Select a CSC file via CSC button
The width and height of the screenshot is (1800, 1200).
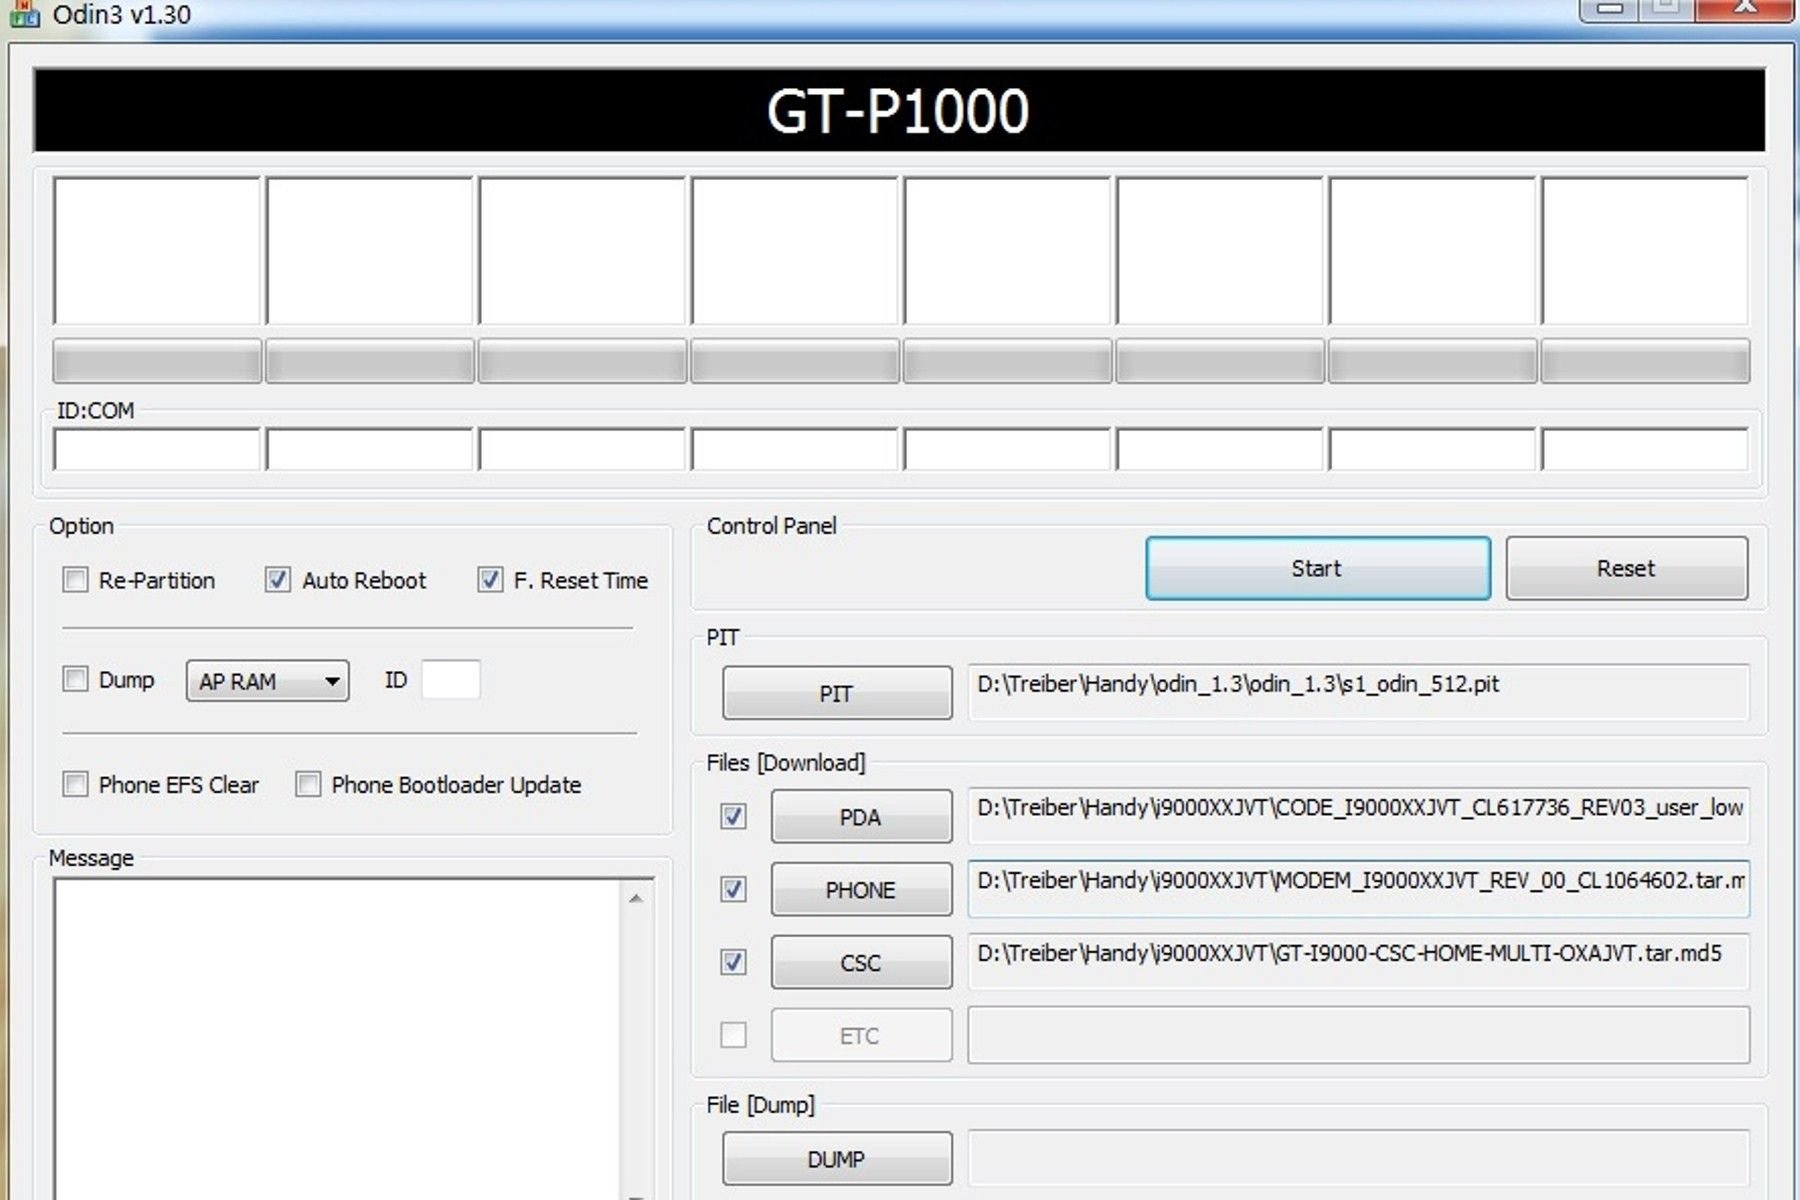tap(861, 962)
